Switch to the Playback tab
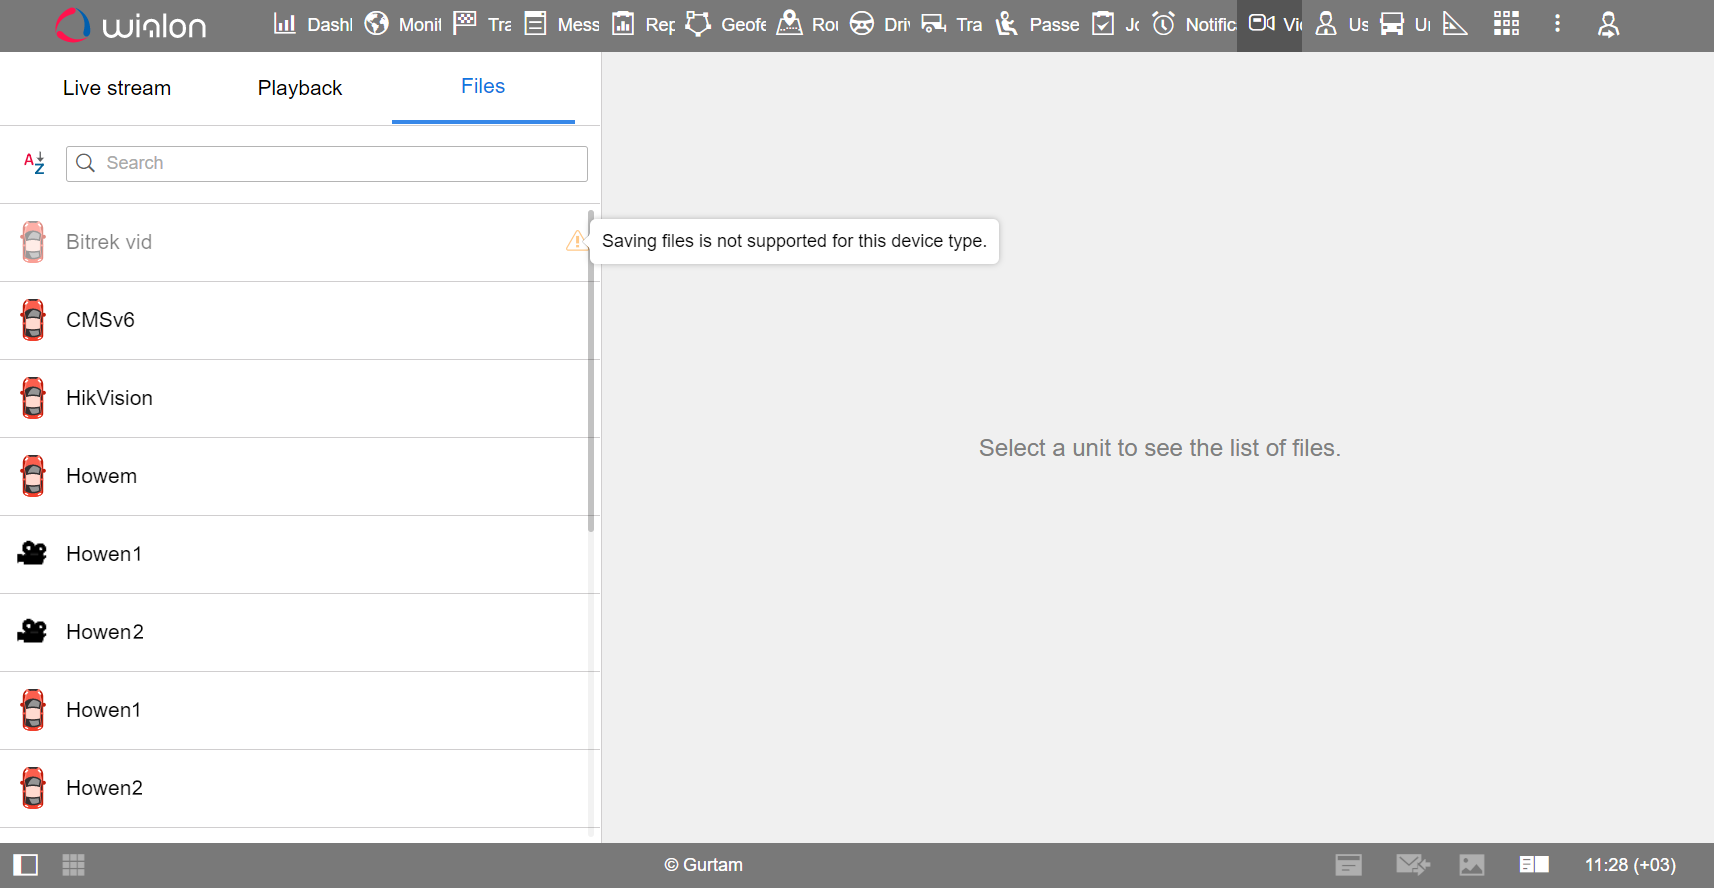This screenshot has height=888, width=1714. 300,88
